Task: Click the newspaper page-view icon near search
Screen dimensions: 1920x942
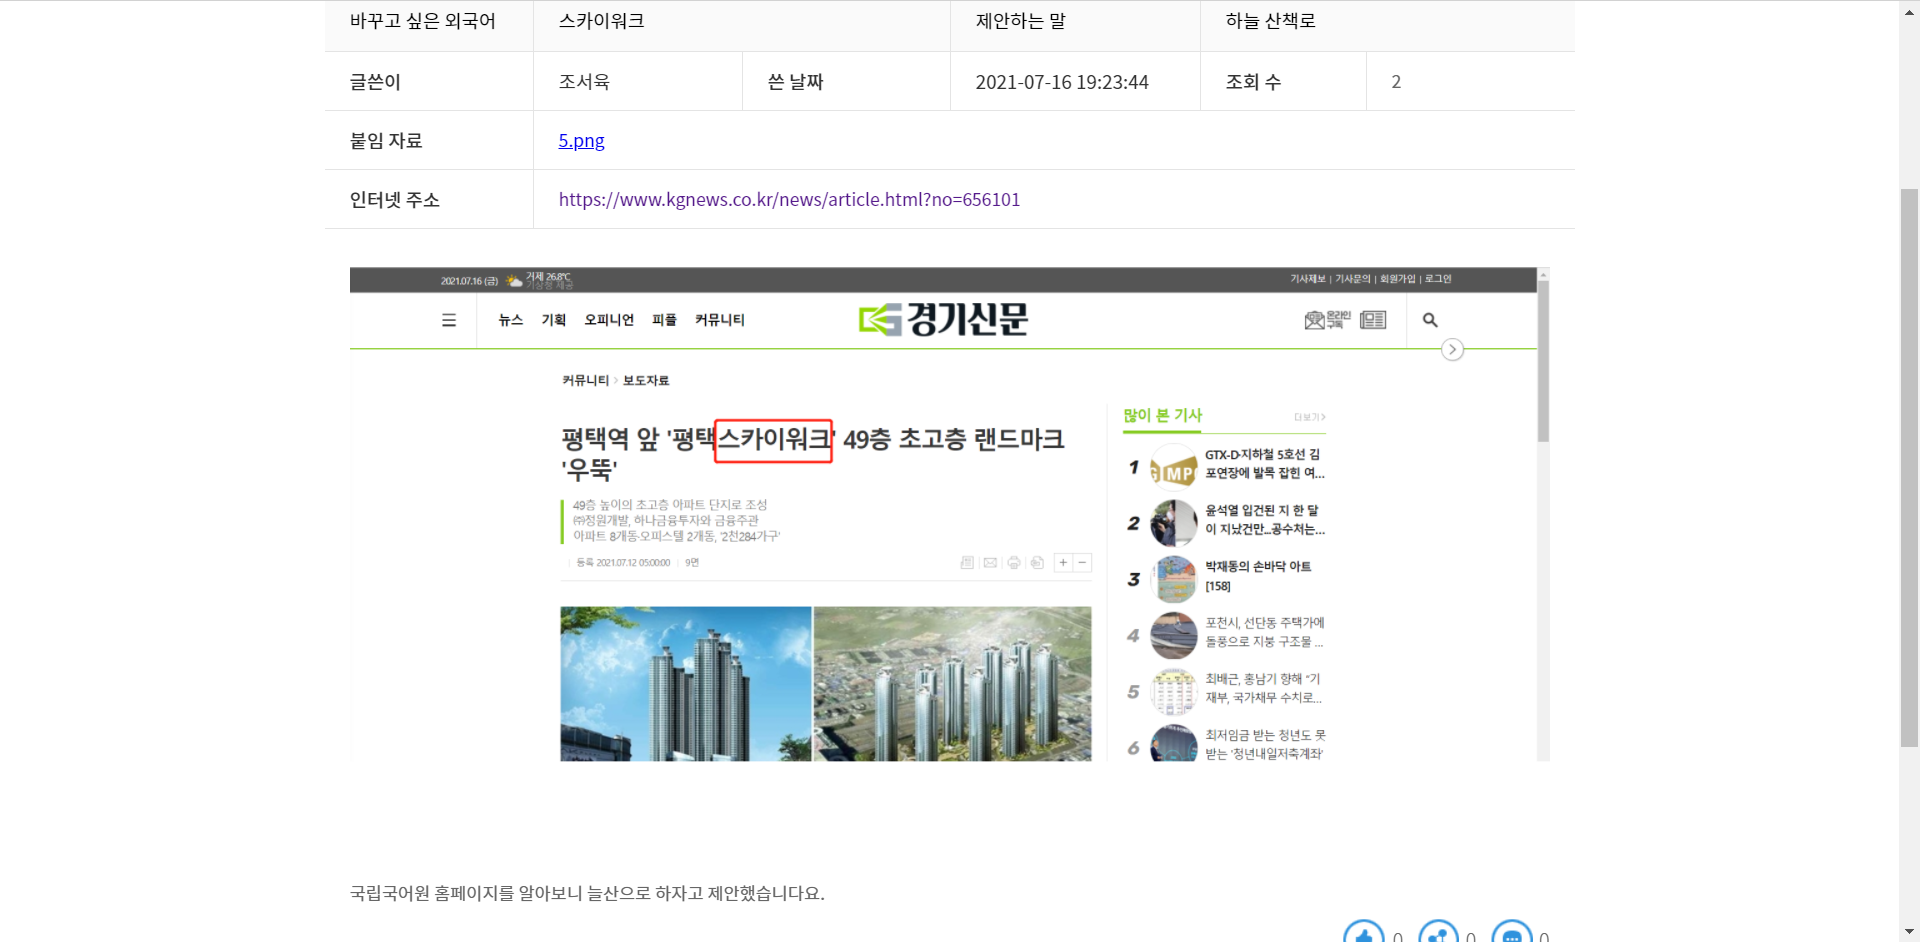Action: tap(1373, 320)
